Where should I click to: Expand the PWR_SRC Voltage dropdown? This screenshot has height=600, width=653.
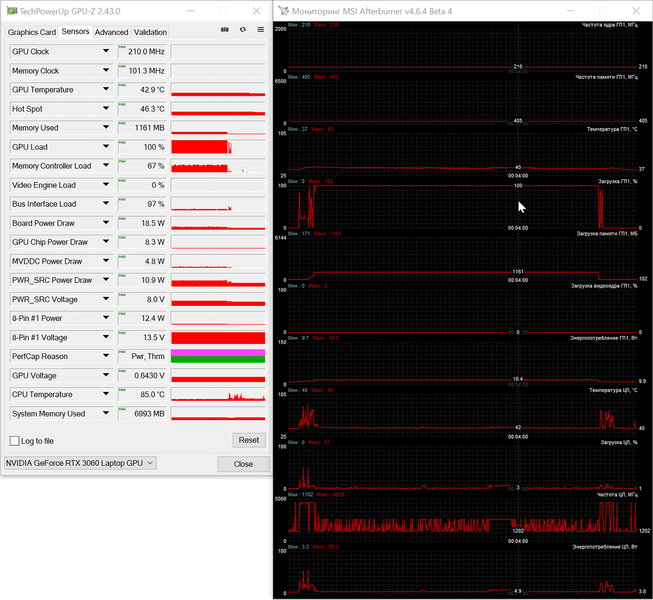(106, 299)
